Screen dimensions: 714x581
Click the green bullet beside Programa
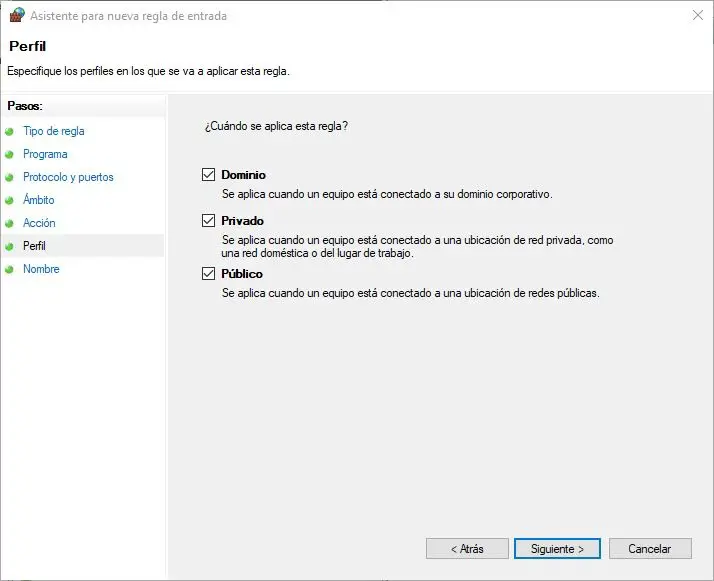(10, 154)
